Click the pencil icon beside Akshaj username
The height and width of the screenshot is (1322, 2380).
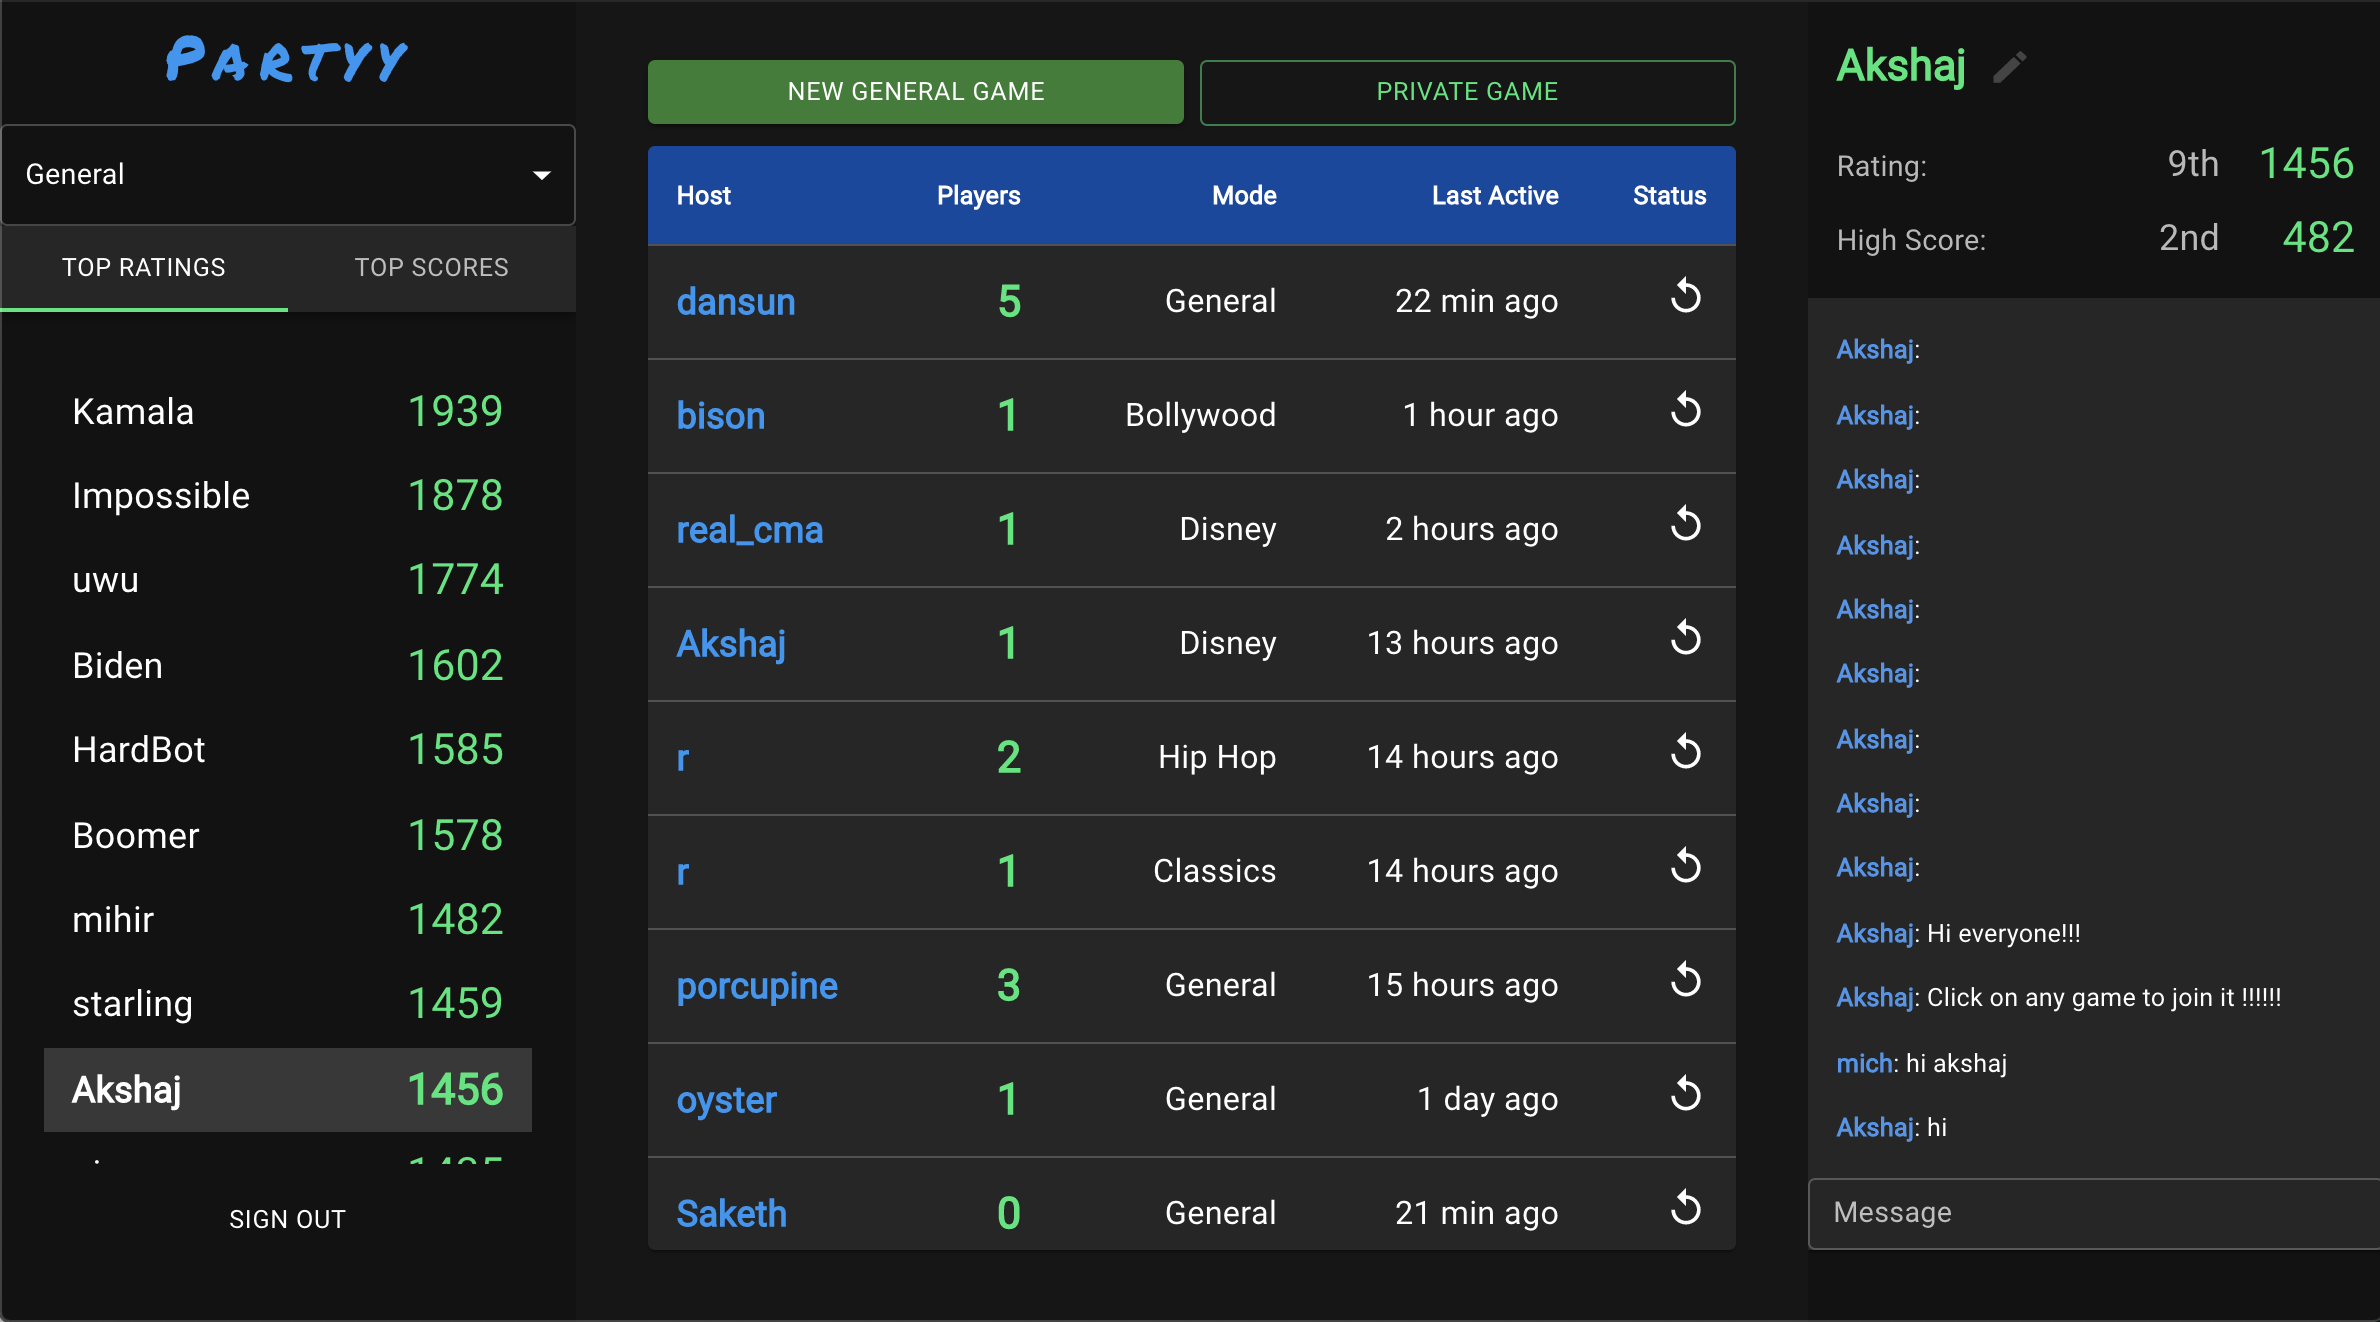click(x=2009, y=67)
